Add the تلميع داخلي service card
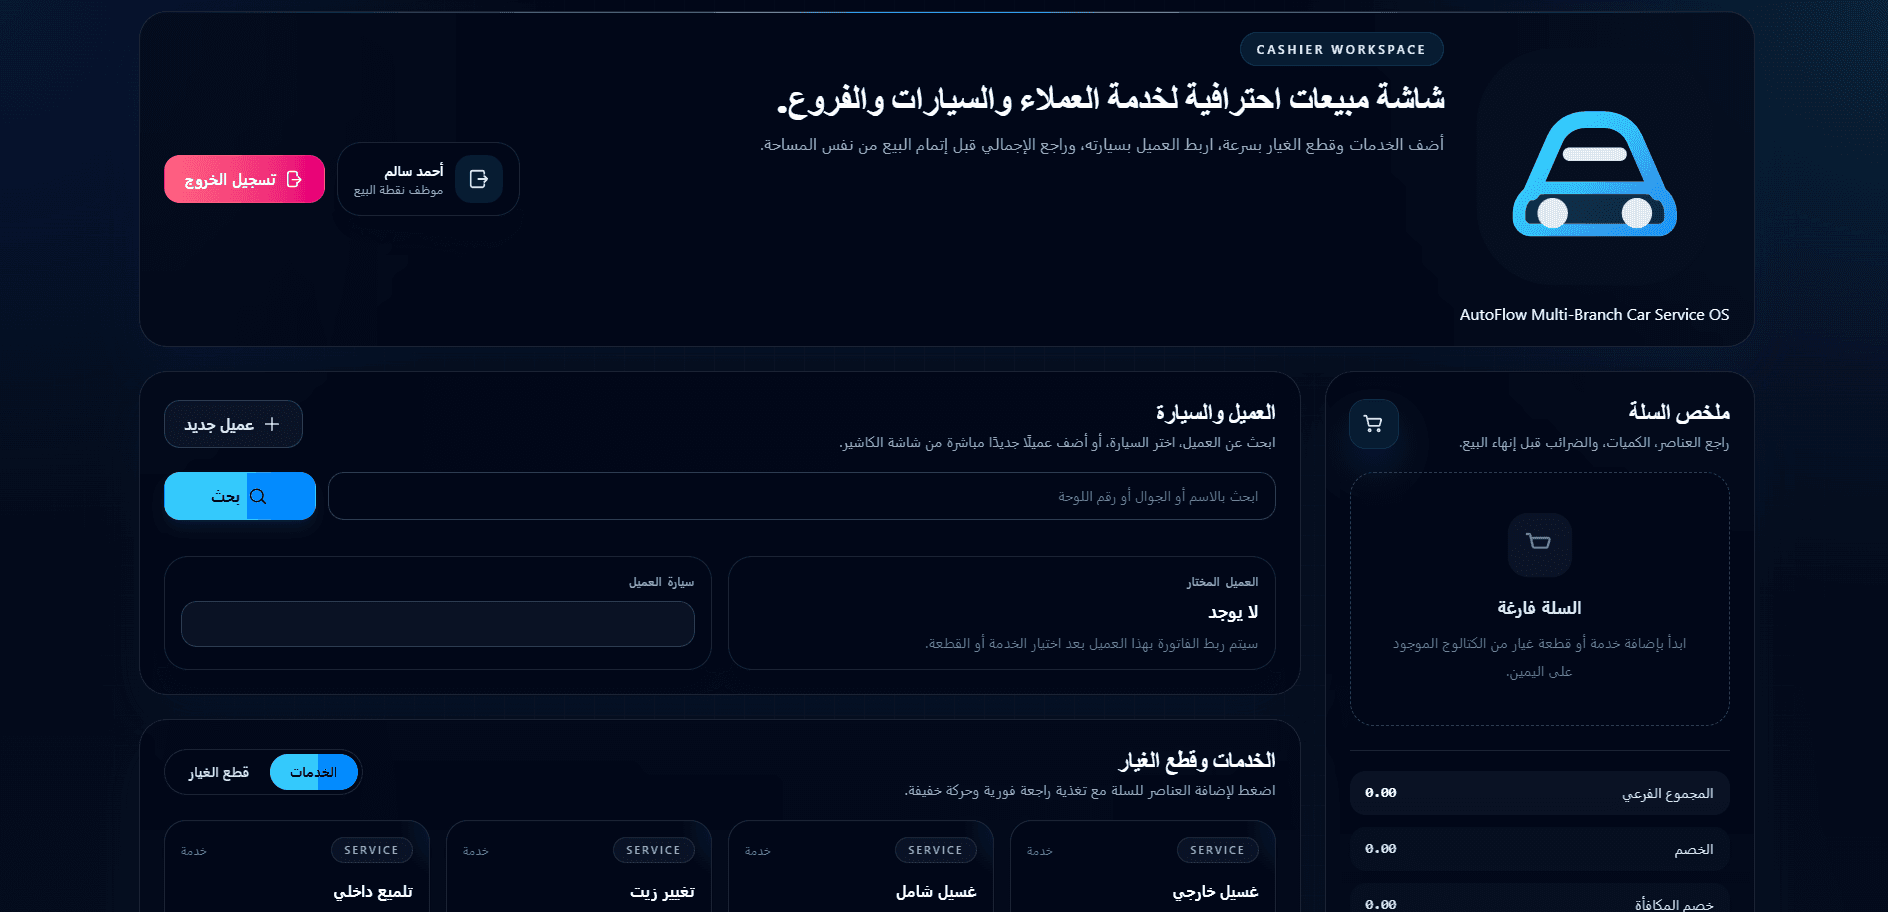 [x=296, y=866]
